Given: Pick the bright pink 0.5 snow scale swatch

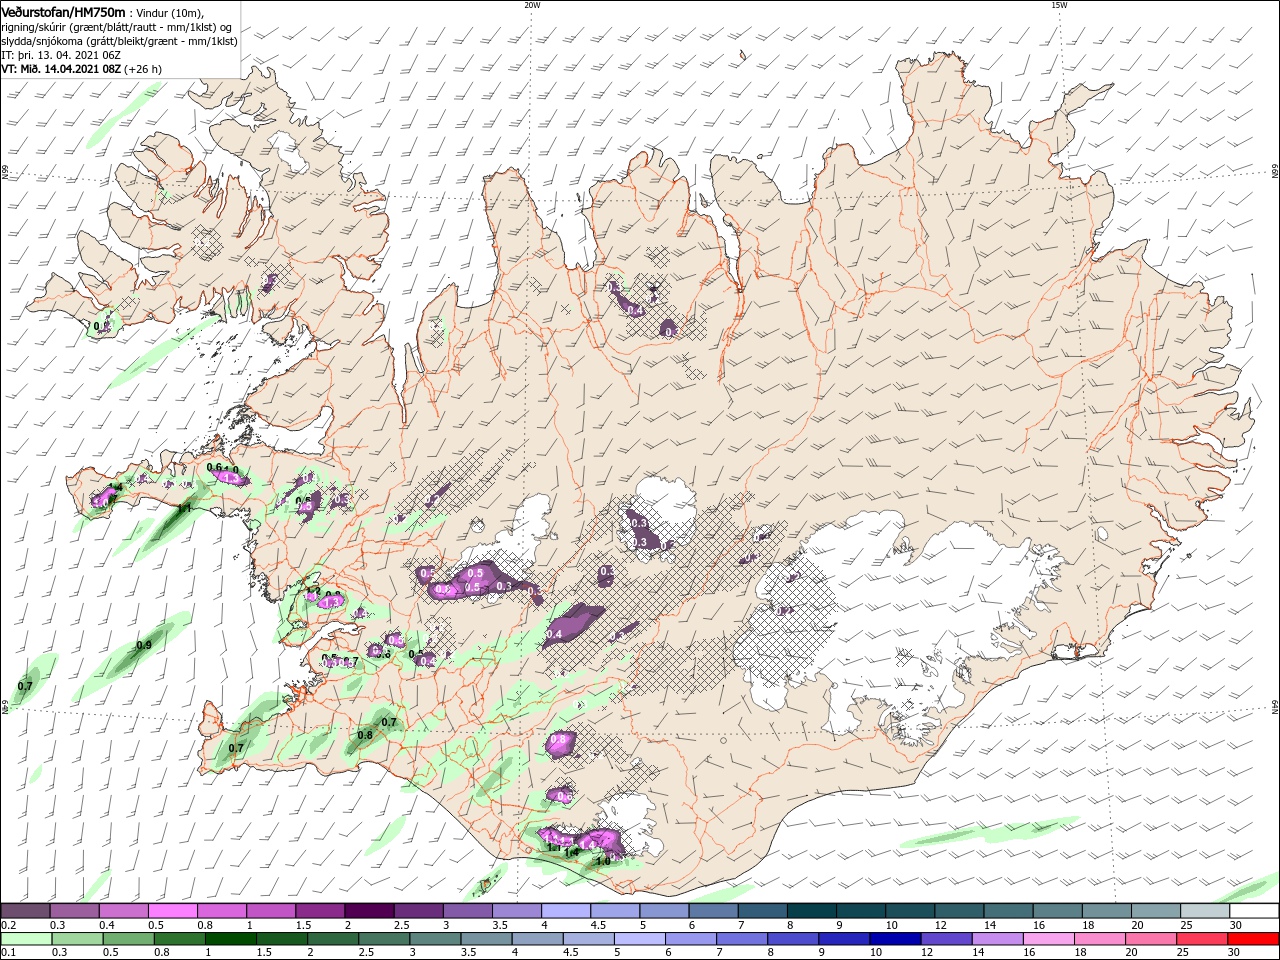Looking at the screenshot, I should (x=172, y=911).
